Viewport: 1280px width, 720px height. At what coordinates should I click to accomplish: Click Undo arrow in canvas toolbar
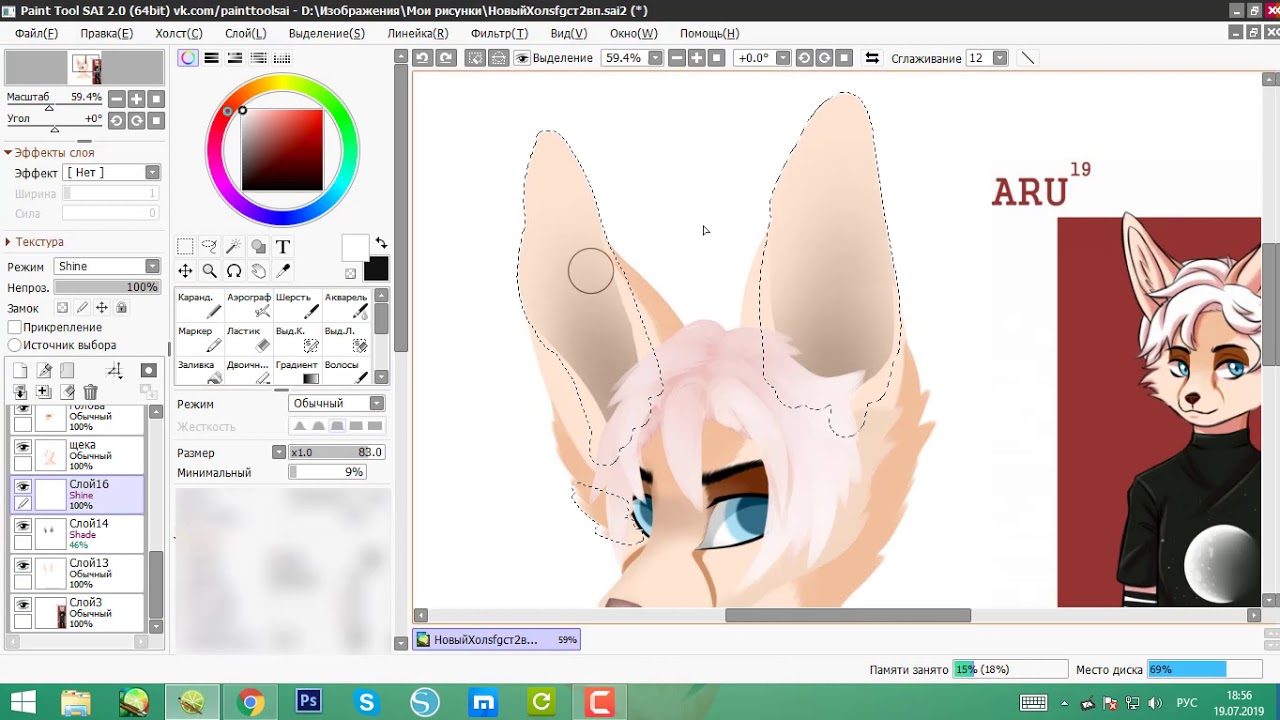coord(422,58)
